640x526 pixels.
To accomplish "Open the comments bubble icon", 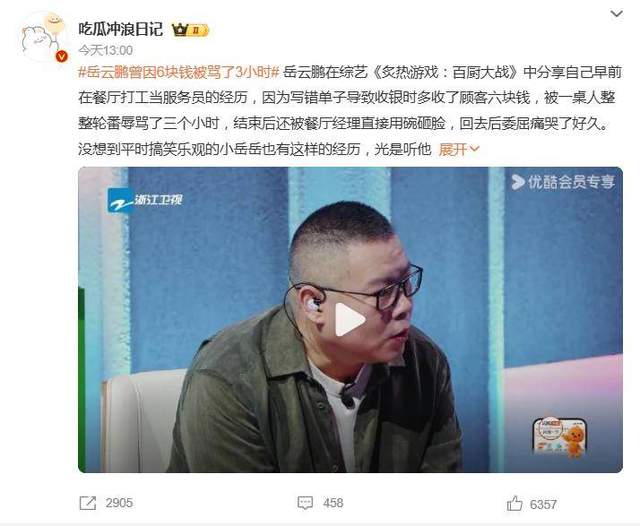I will [x=305, y=503].
